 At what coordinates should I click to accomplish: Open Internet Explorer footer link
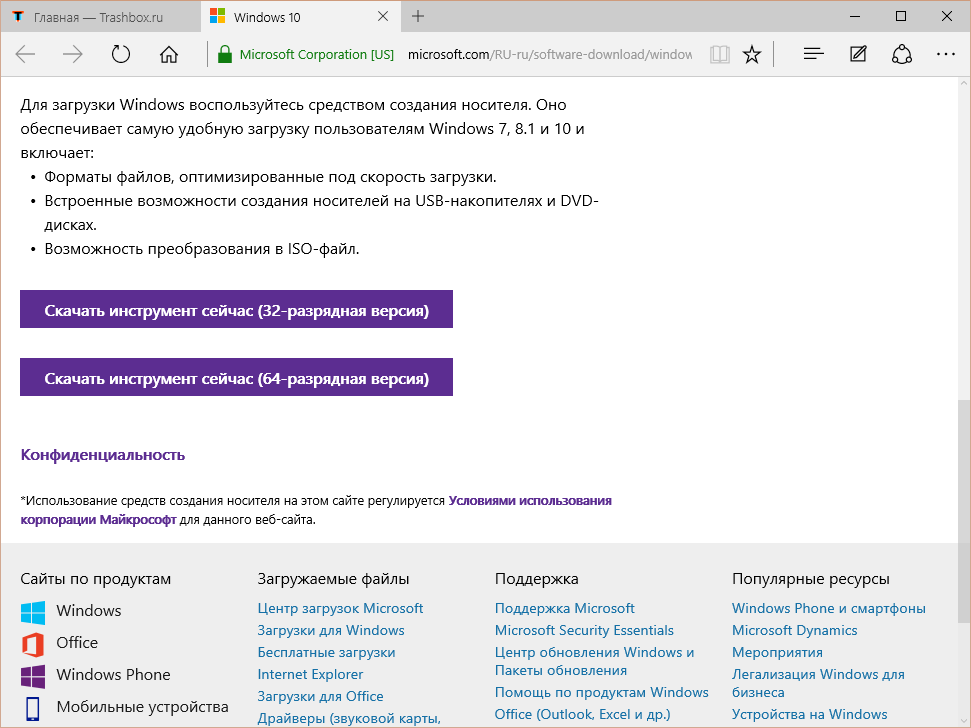(x=310, y=674)
